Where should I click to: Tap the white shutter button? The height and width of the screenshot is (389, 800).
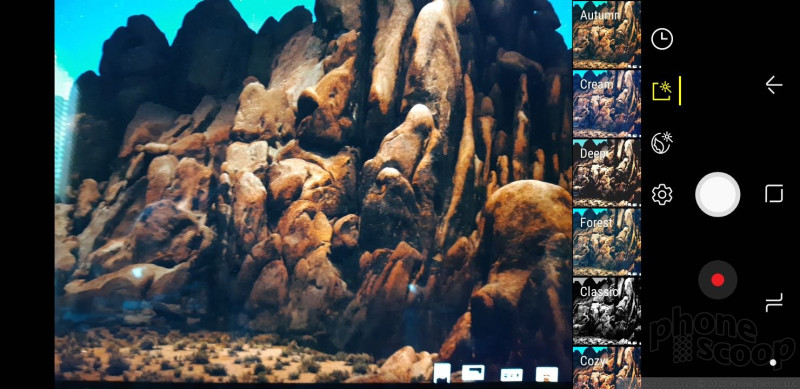[x=717, y=194]
